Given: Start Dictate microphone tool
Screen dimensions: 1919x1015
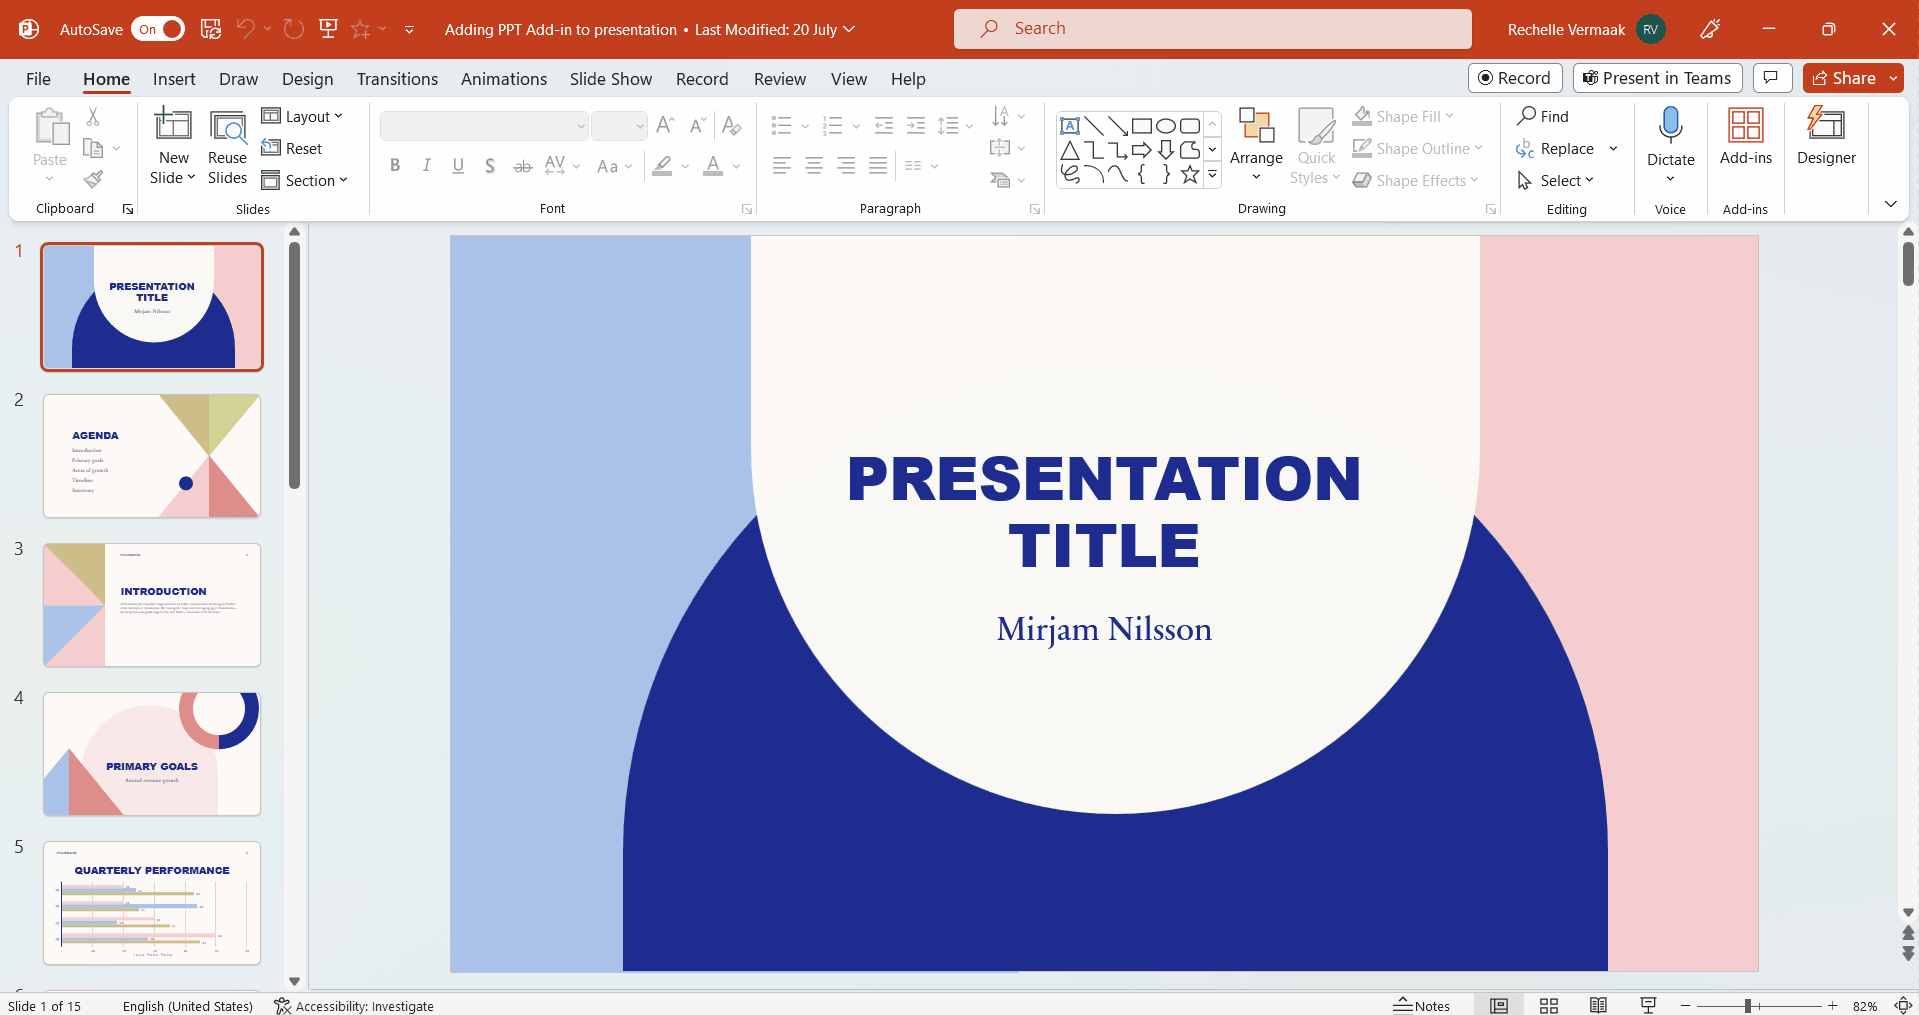Looking at the screenshot, I should point(1670,126).
